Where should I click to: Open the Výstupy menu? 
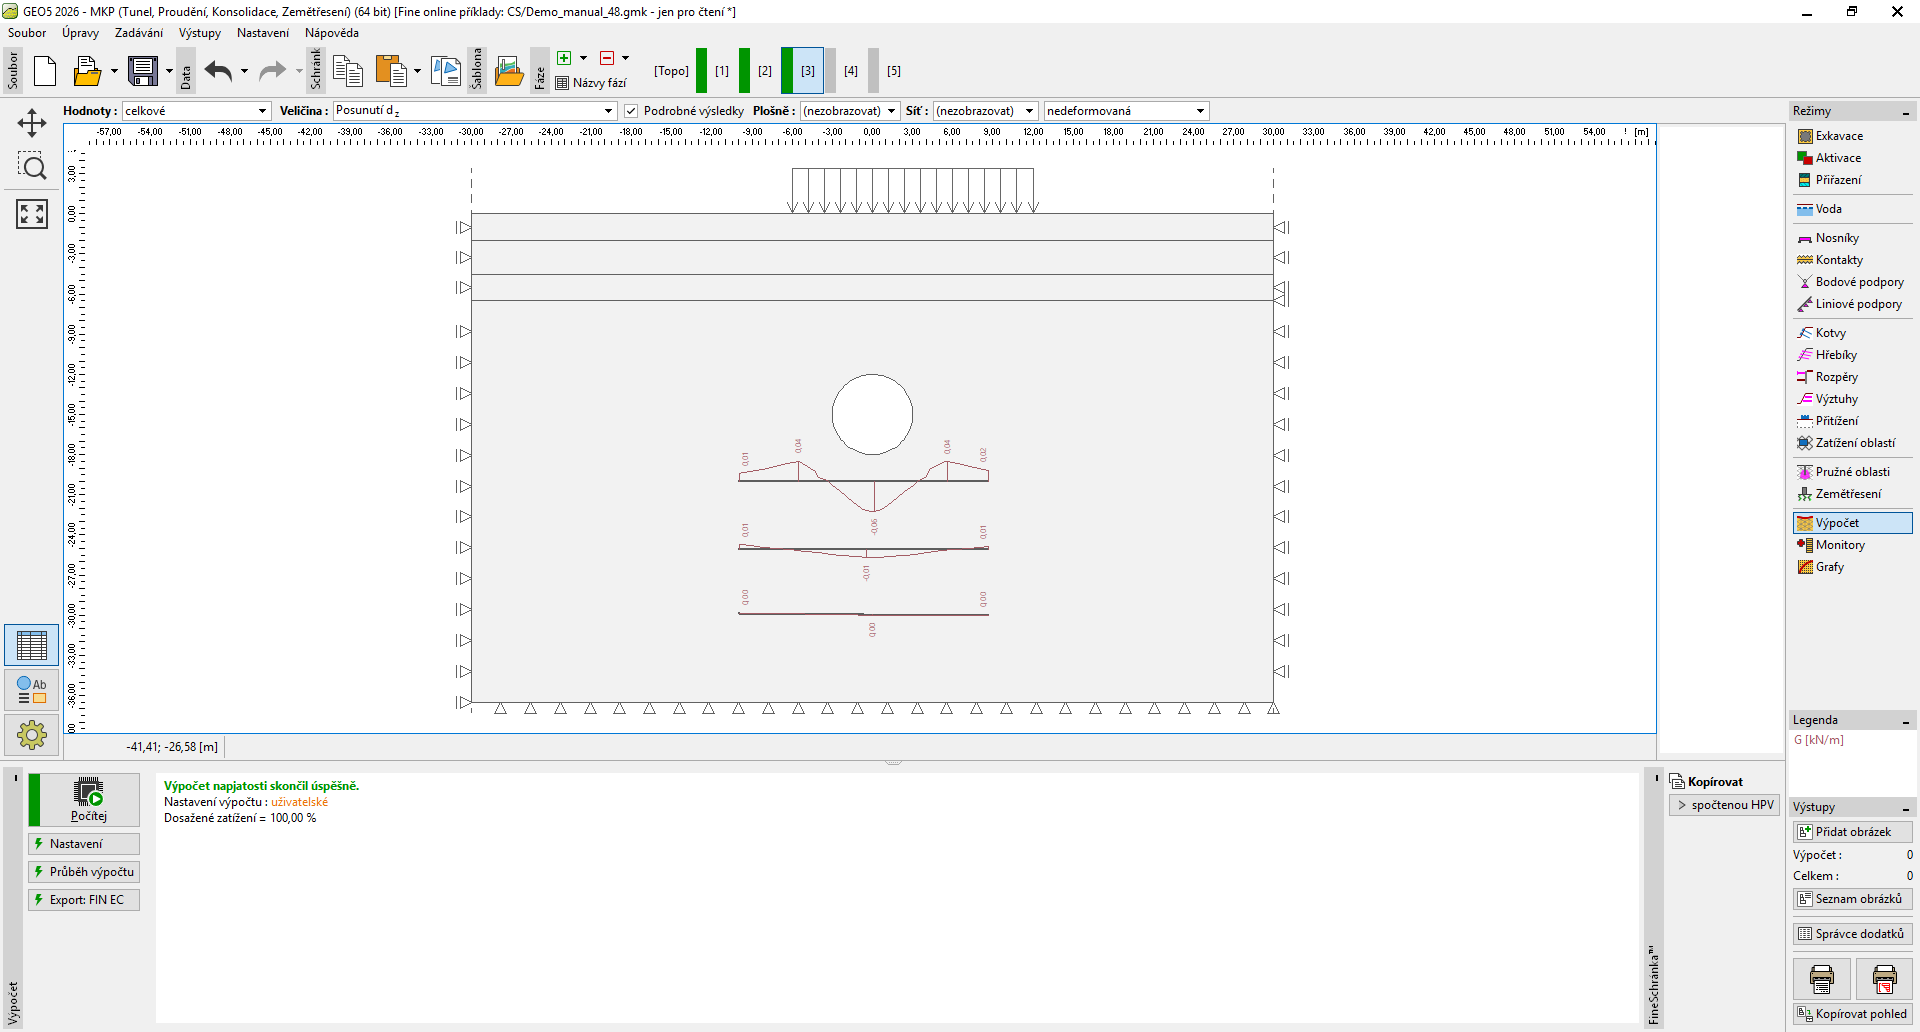[200, 33]
